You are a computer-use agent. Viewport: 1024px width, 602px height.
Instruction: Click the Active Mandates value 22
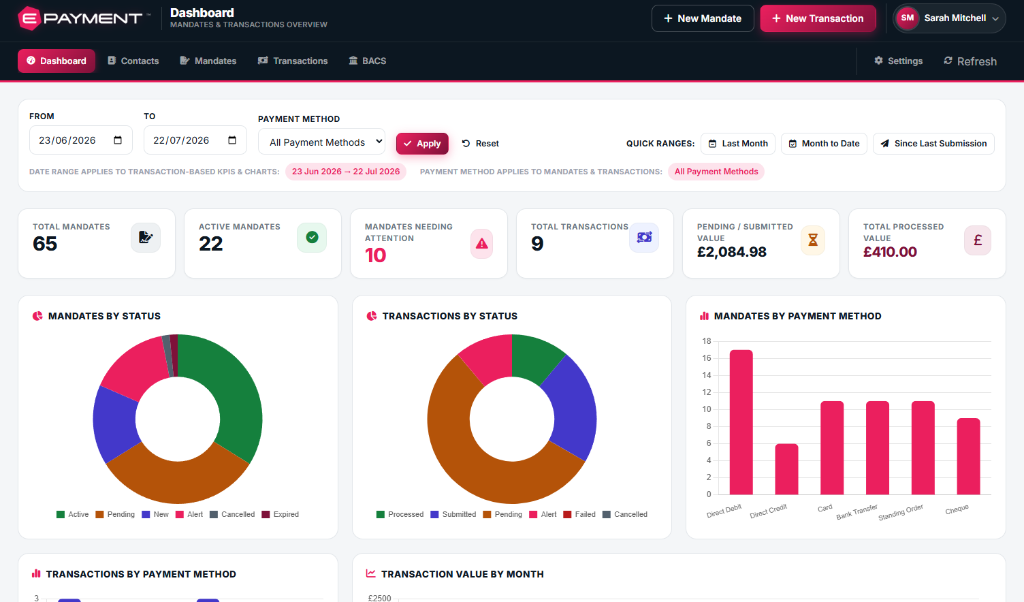click(211, 244)
